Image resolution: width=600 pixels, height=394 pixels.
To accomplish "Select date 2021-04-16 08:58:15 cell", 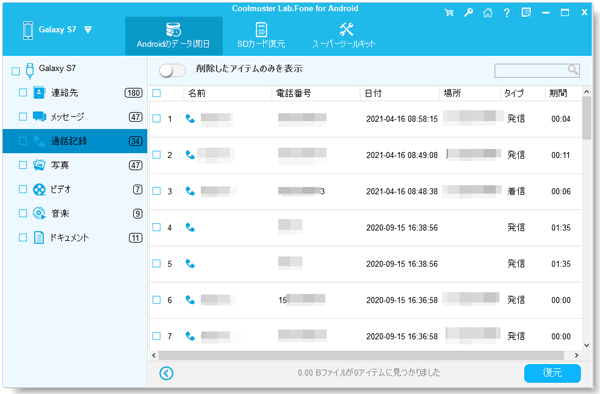I will coord(402,119).
